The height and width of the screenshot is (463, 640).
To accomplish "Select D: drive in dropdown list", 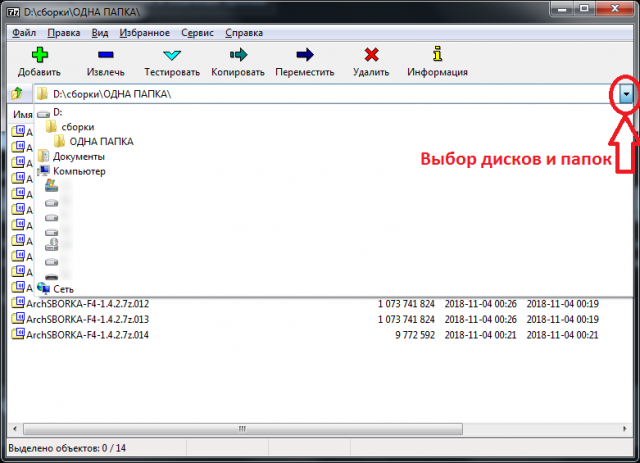I will coord(58,113).
